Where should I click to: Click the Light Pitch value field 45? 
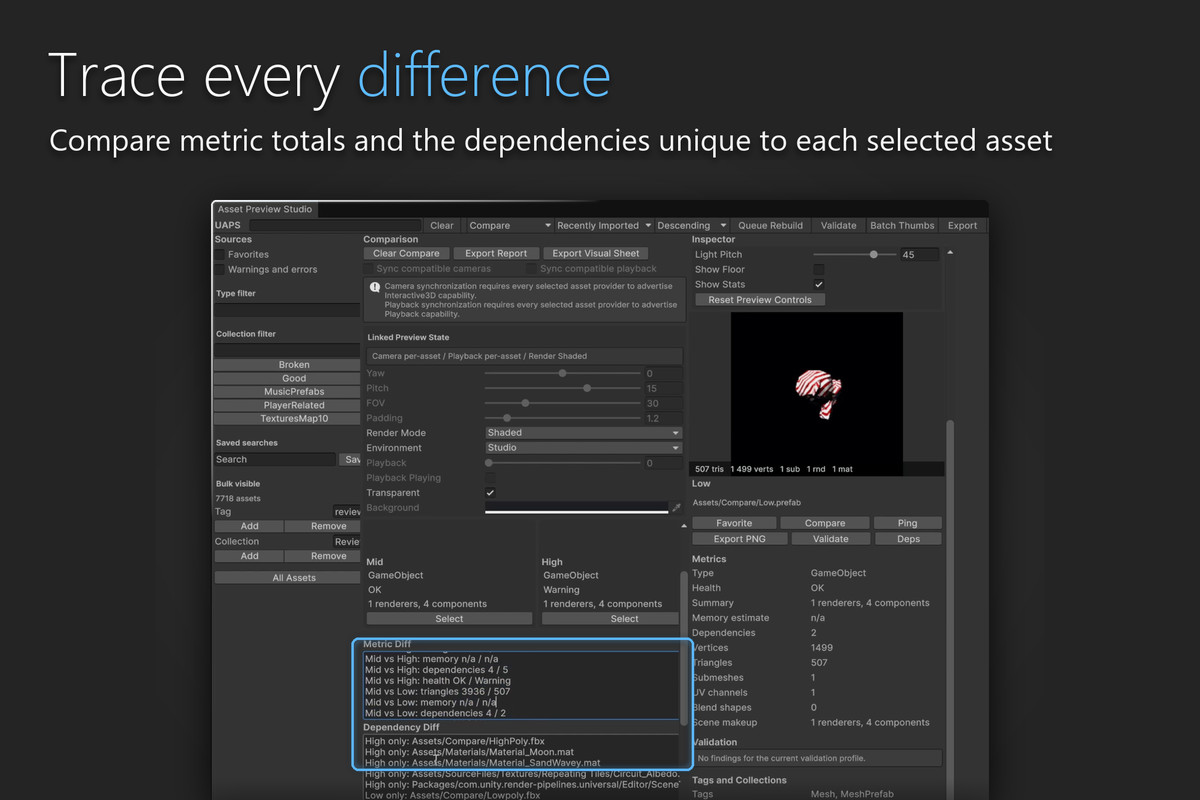pos(919,255)
